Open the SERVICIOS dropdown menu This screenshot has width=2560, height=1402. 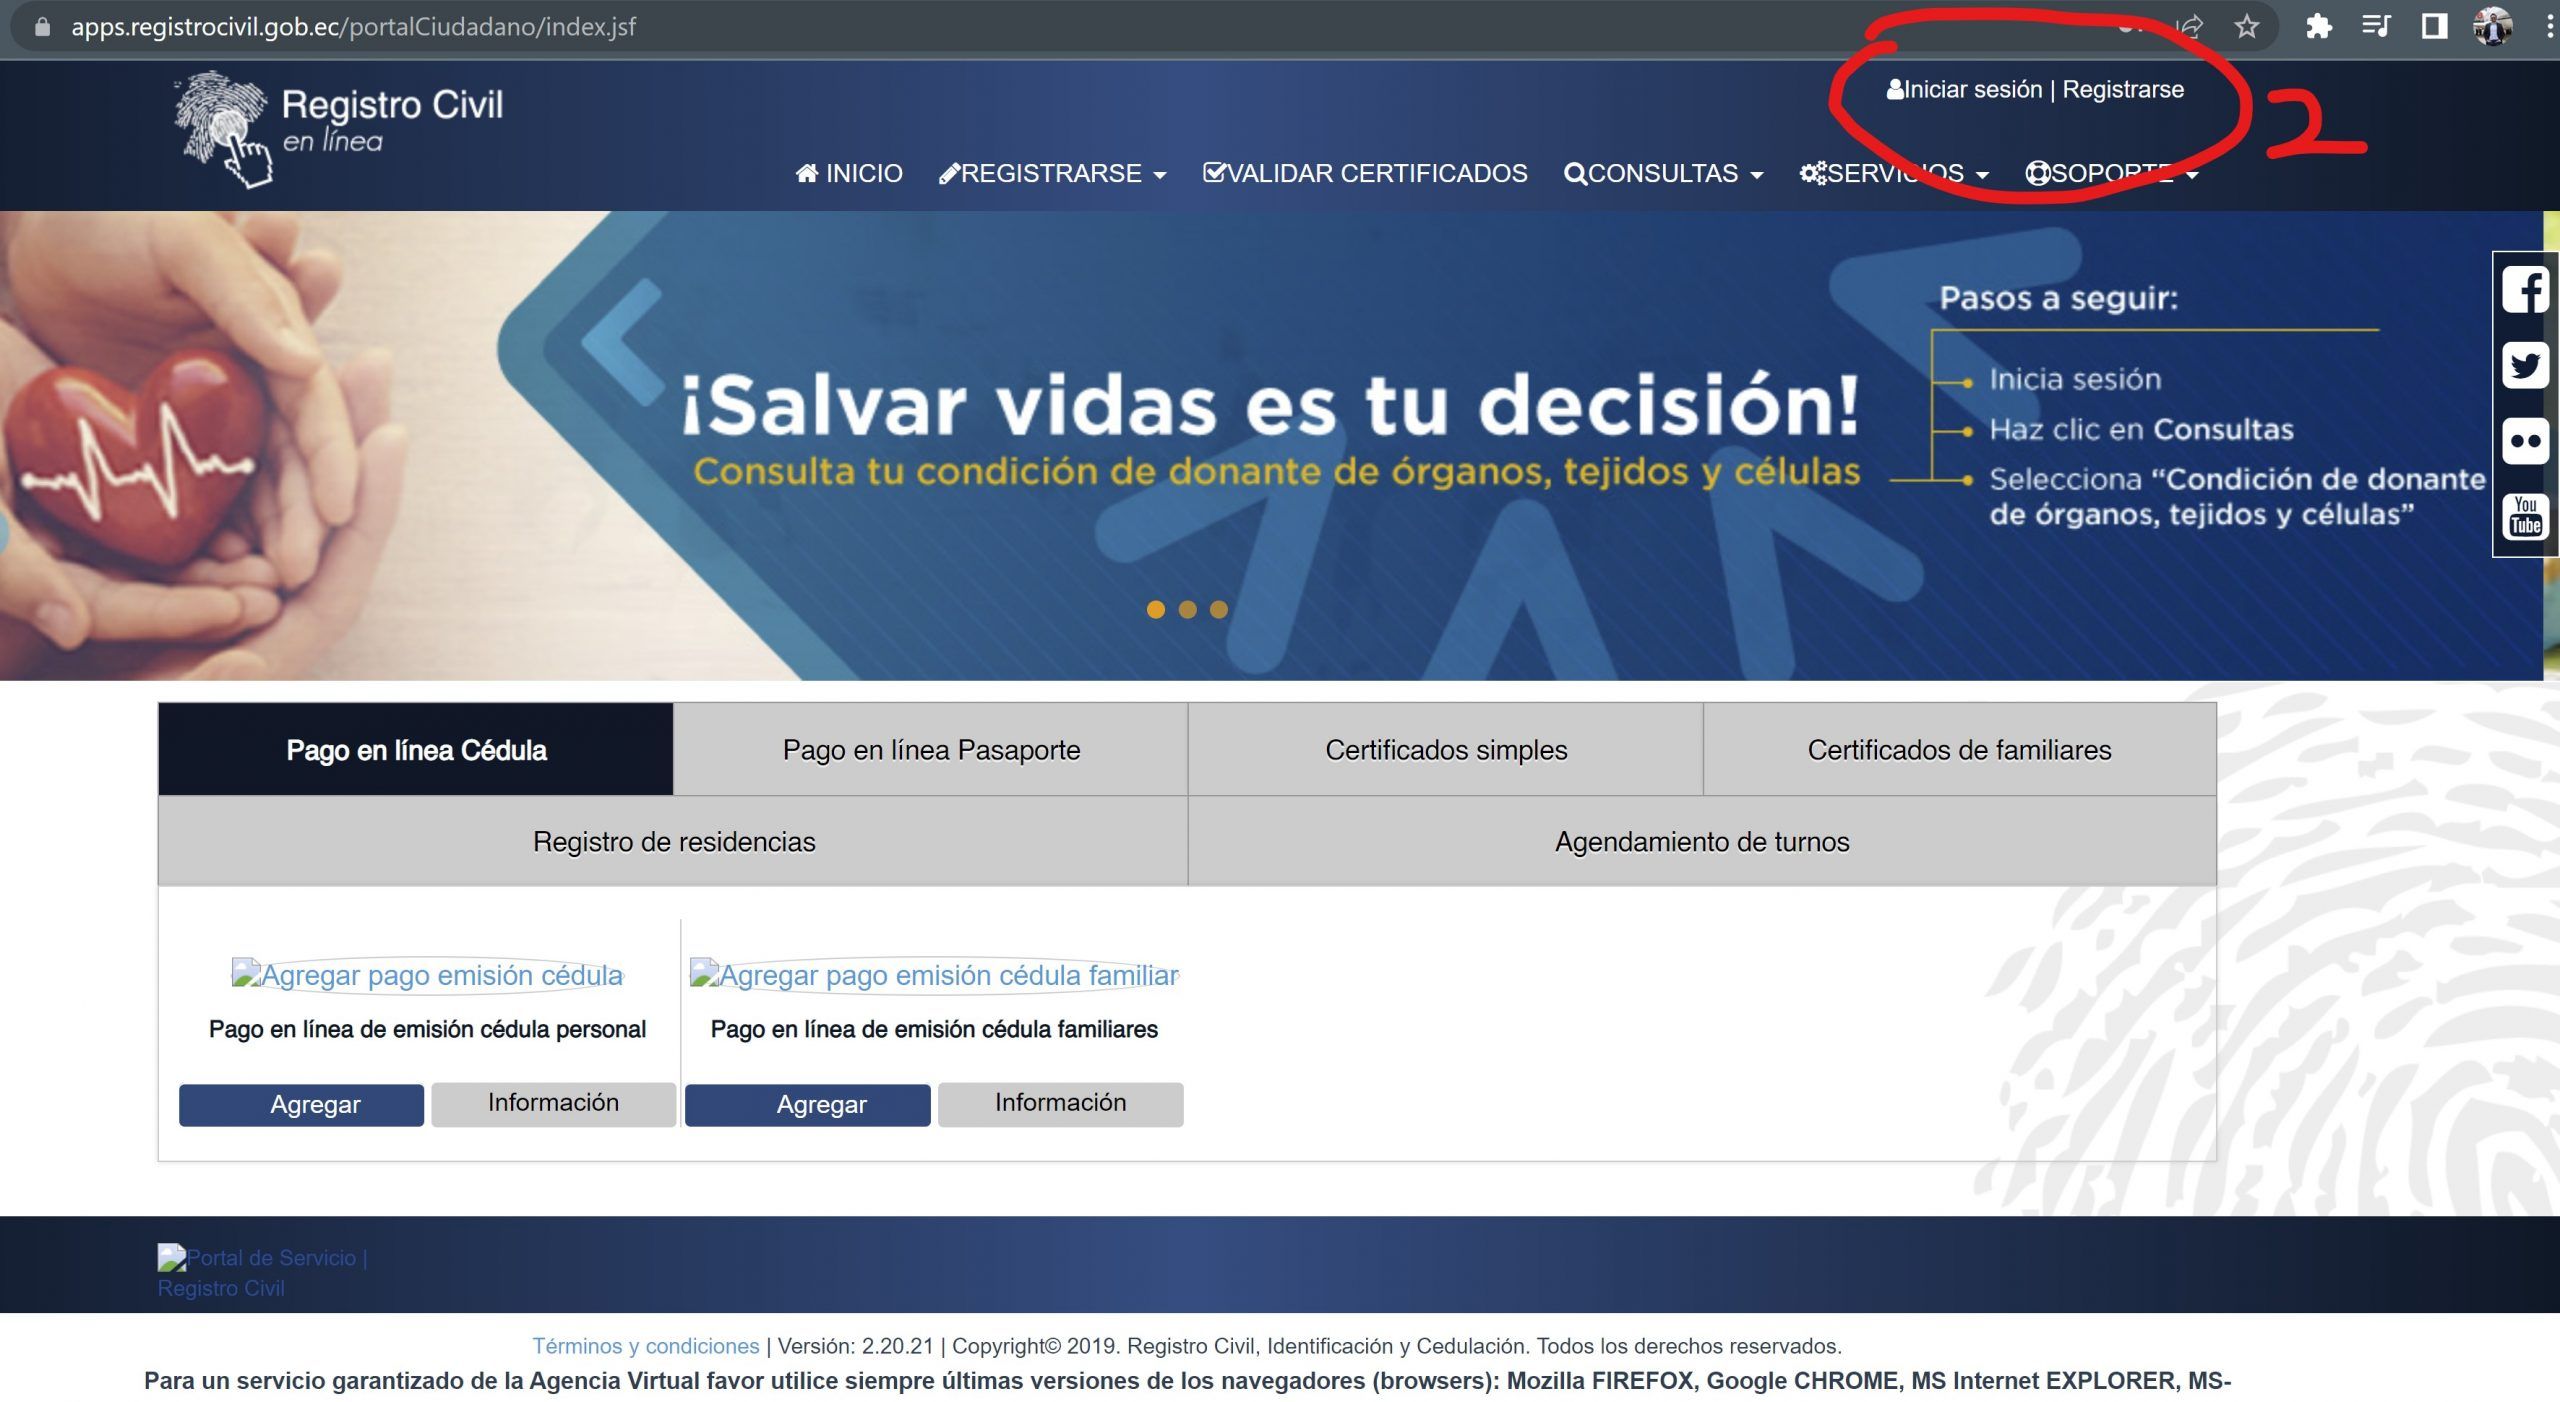1893,174
